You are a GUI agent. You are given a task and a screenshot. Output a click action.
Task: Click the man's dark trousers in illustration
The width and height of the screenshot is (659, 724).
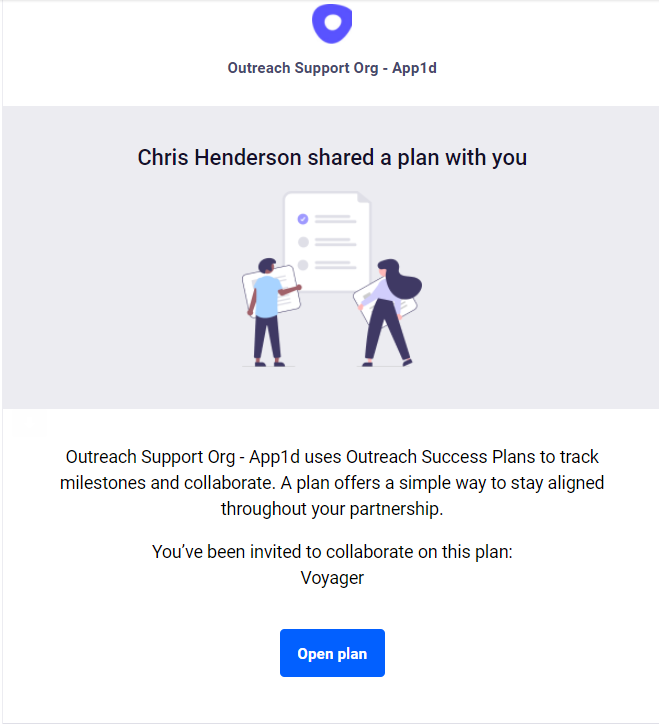point(267,338)
